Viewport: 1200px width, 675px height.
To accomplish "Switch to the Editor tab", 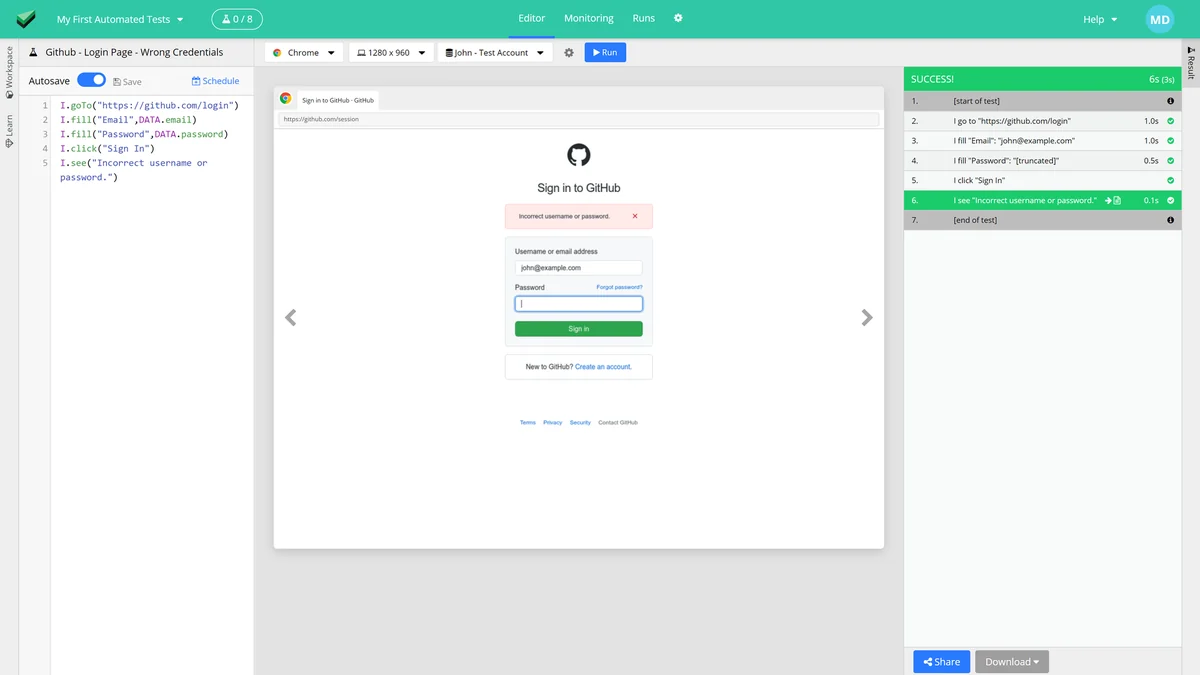I will (532, 18).
